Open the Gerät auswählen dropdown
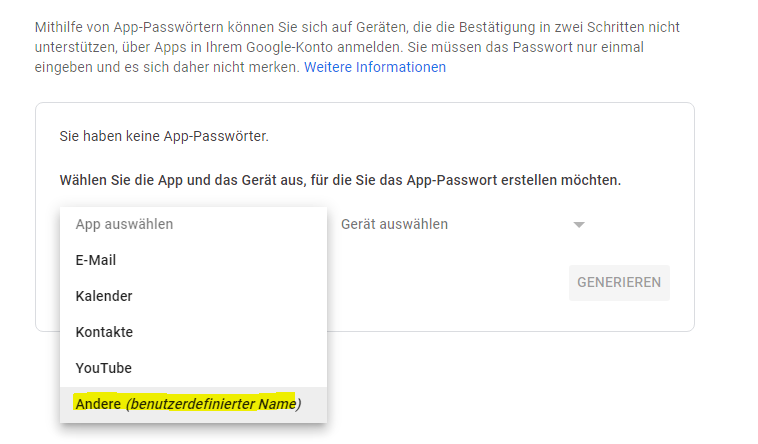Viewport: 758px width, 444px height. [x=463, y=224]
